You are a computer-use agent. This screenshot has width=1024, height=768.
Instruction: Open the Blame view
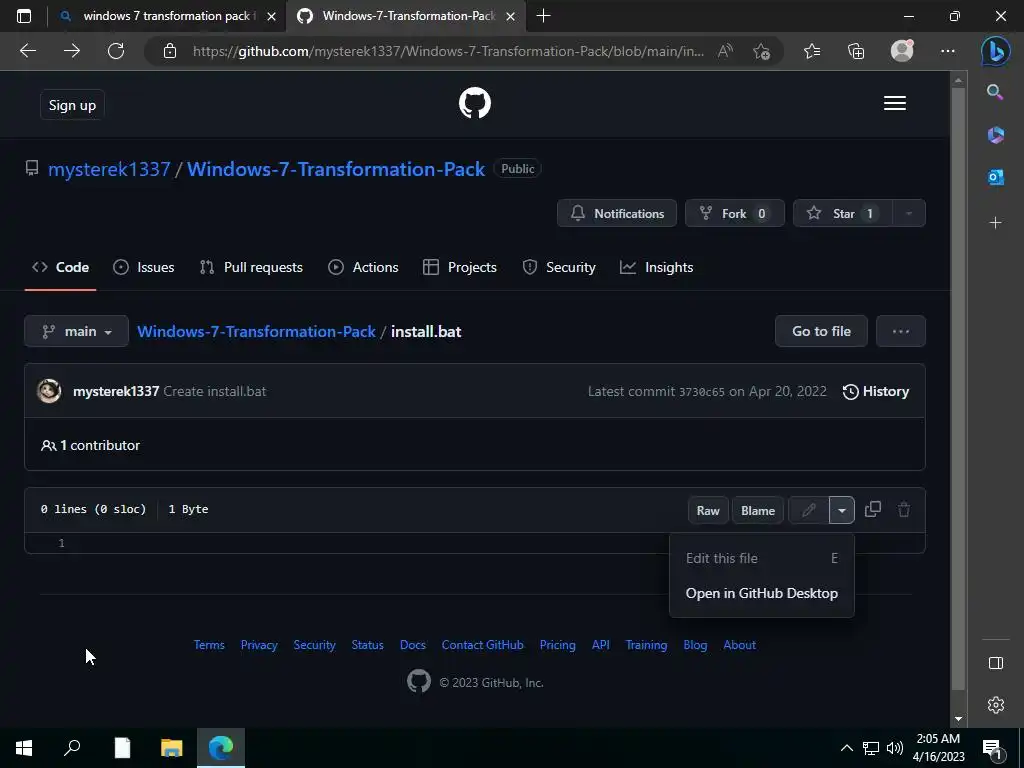[x=758, y=511]
